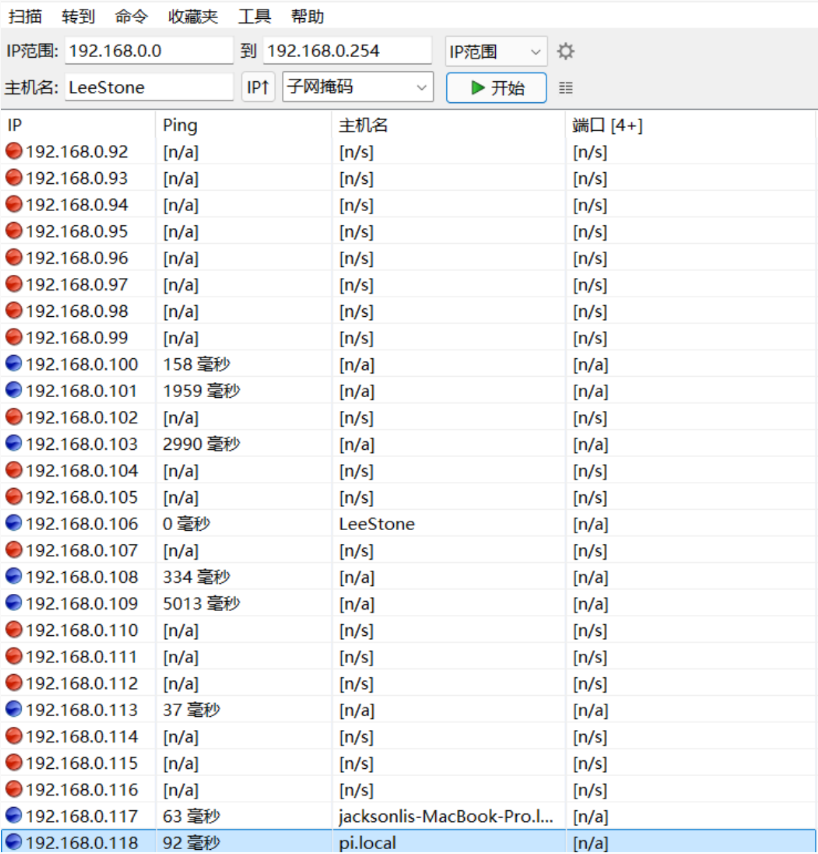Select the IP address 192.168.0.101
The image size is (818, 854).
(81, 391)
